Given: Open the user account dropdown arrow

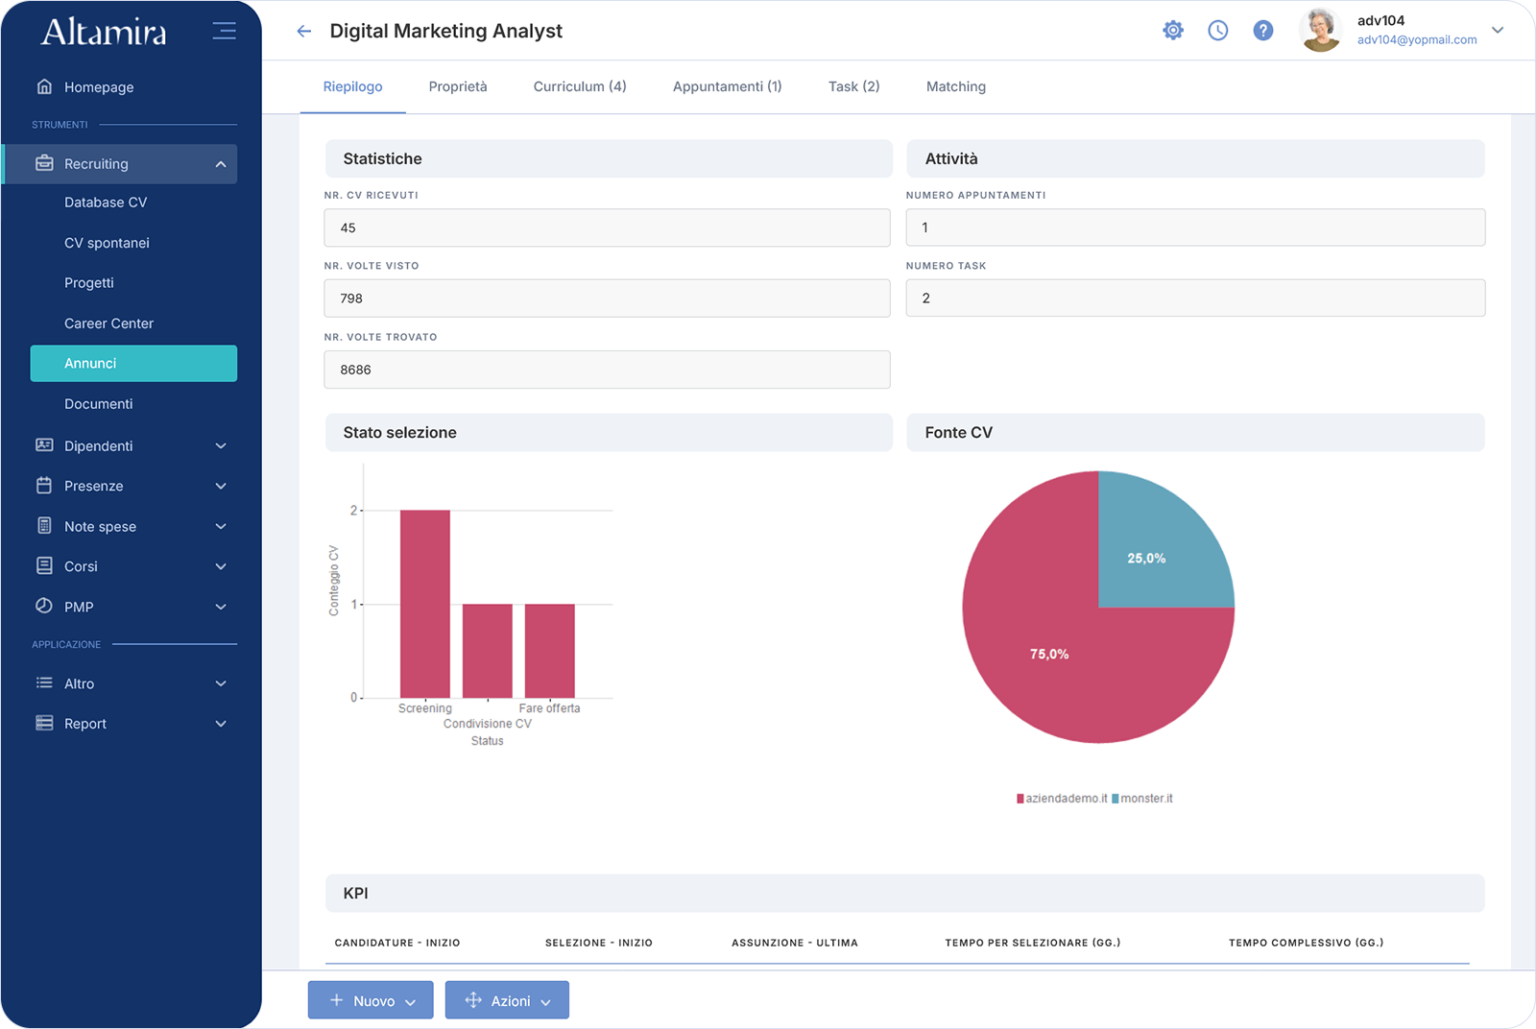Looking at the screenshot, I should click(1497, 30).
